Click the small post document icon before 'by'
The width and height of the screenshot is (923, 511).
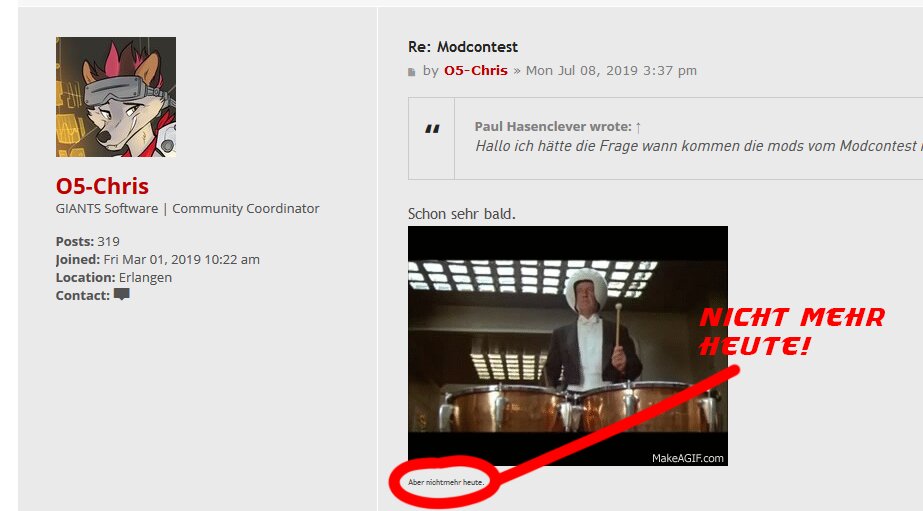coord(411,72)
